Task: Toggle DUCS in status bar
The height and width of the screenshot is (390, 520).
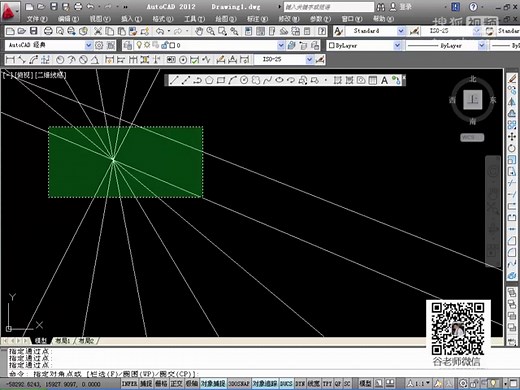Action: coord(286,384)
